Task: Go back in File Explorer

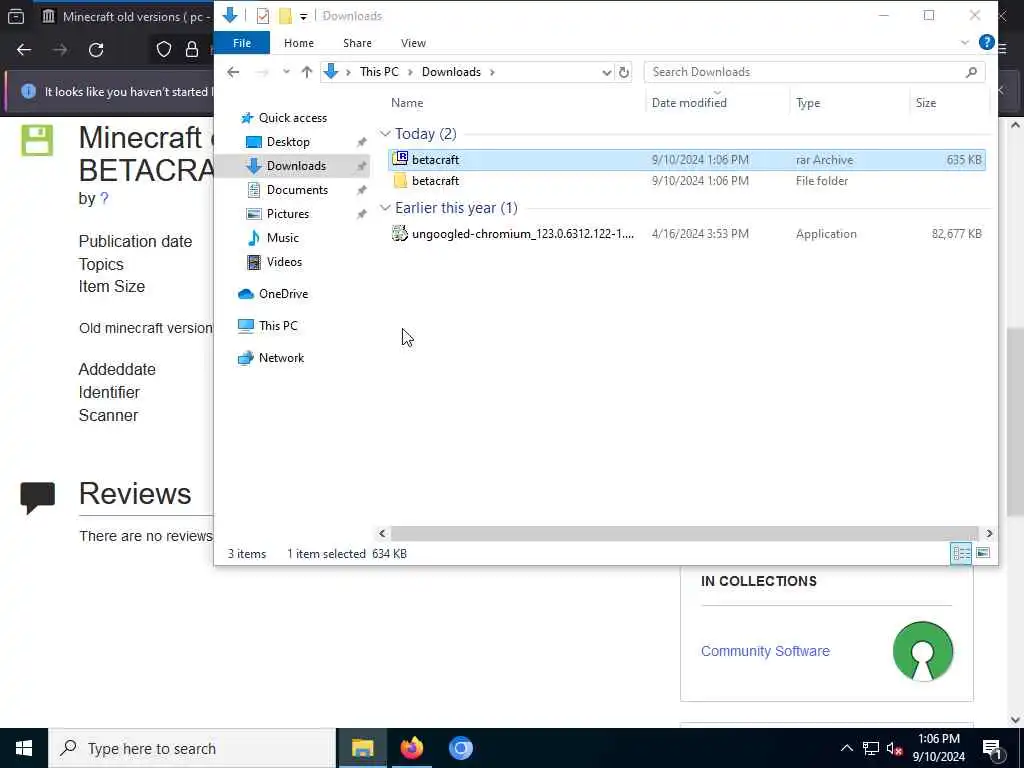Action: point(233,72)
